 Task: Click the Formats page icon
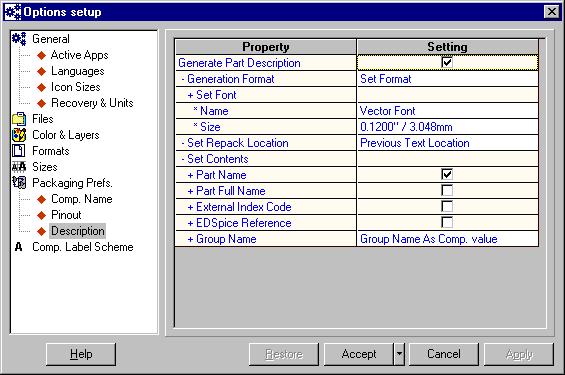[x=19, y=151]
